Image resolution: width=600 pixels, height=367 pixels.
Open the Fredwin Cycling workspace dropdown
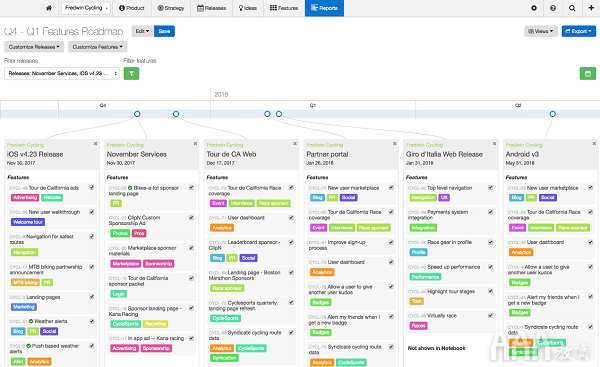(86, 8)
